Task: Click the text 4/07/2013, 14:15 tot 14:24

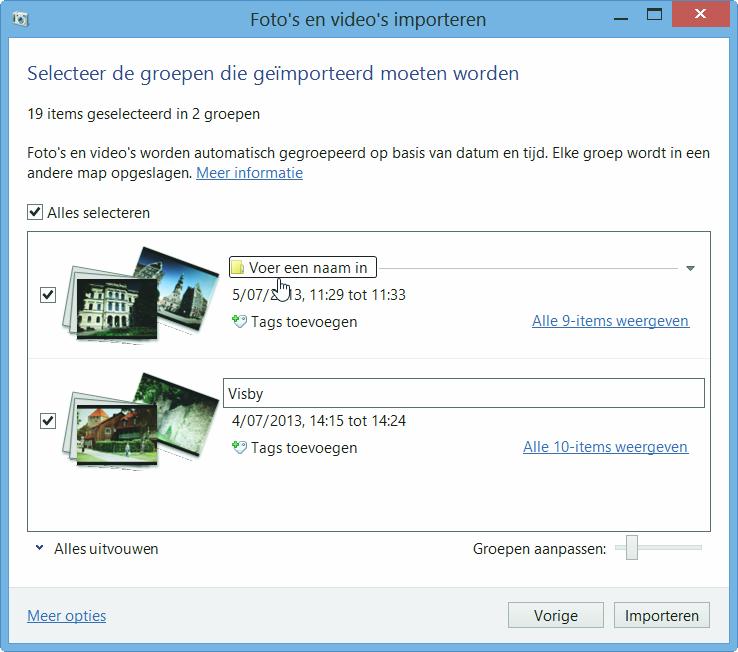Action: click(x=319, y=420)
